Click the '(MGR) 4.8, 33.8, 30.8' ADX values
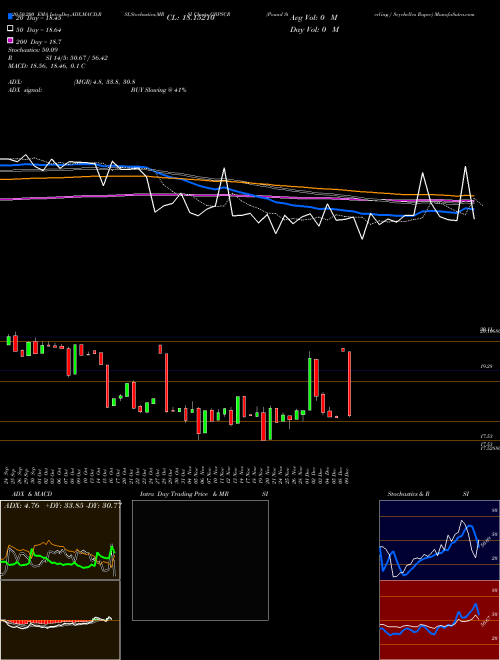The height and width of the screenshot is (660, 500). pyautogui.click(x=104, y=82)
